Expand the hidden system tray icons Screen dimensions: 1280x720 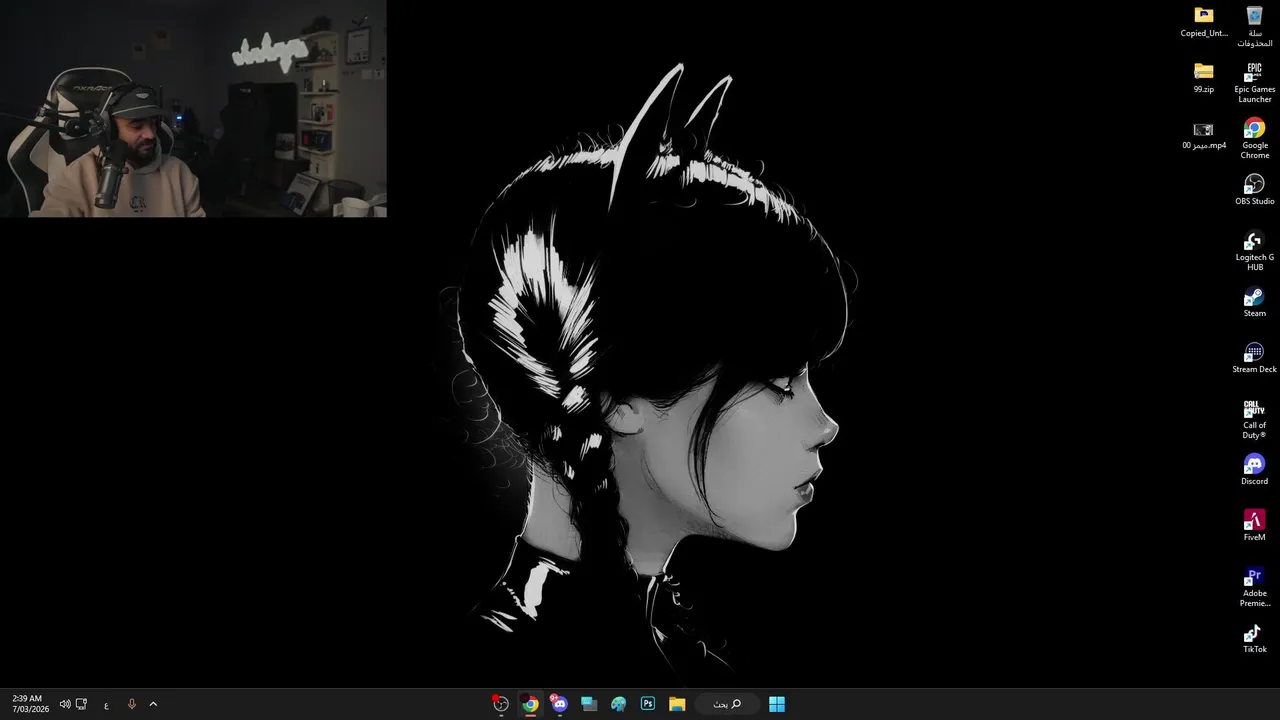(153, 704)
